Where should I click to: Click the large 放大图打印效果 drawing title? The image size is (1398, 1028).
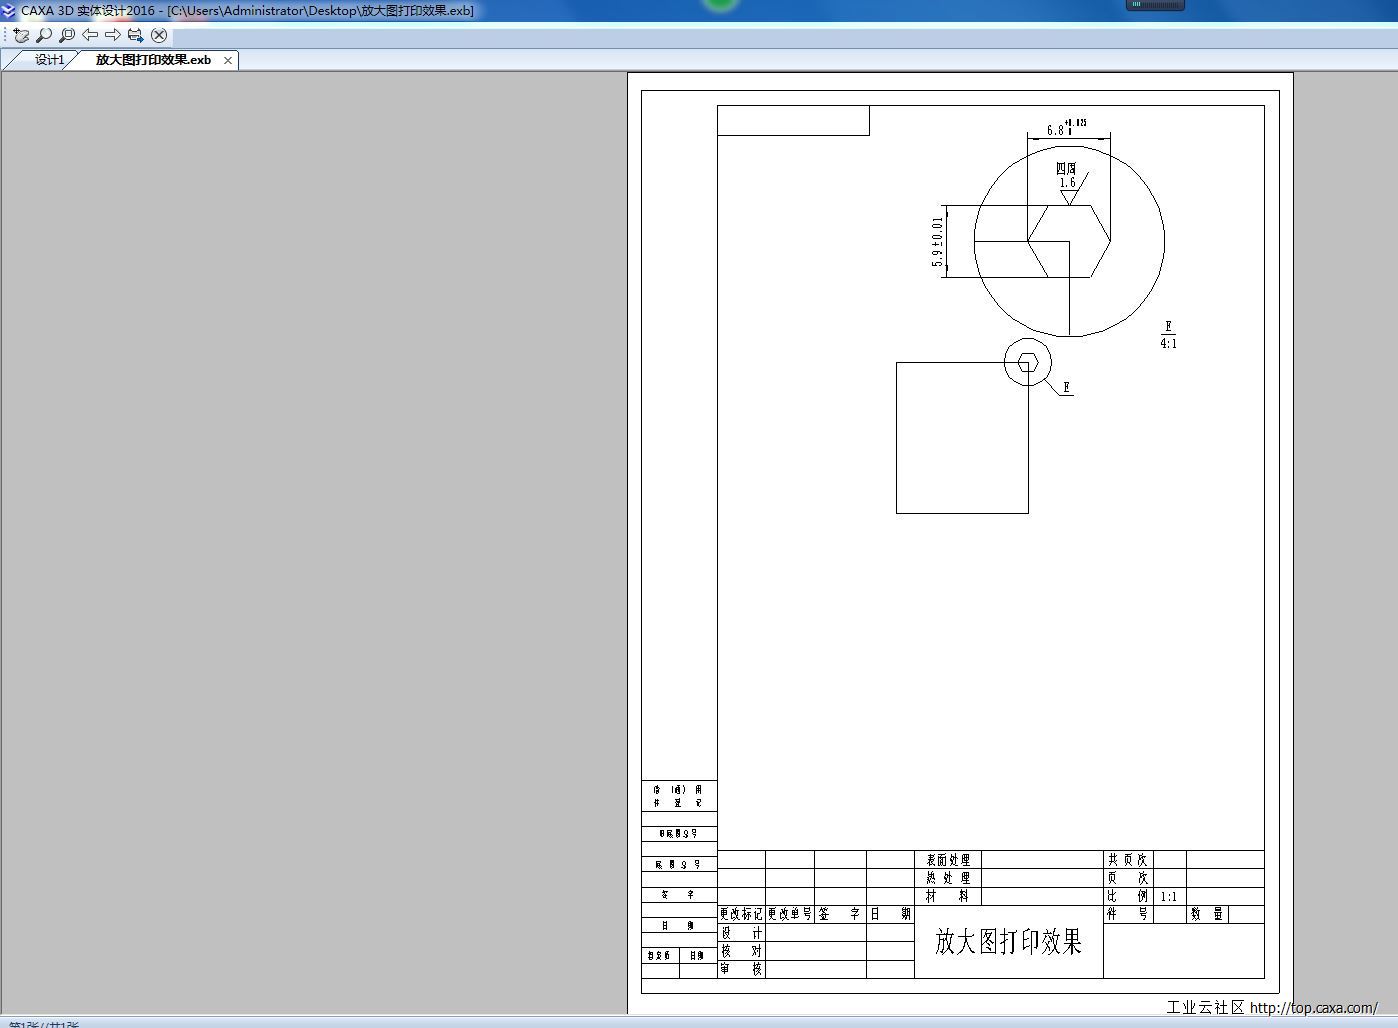click(1008, 942)
